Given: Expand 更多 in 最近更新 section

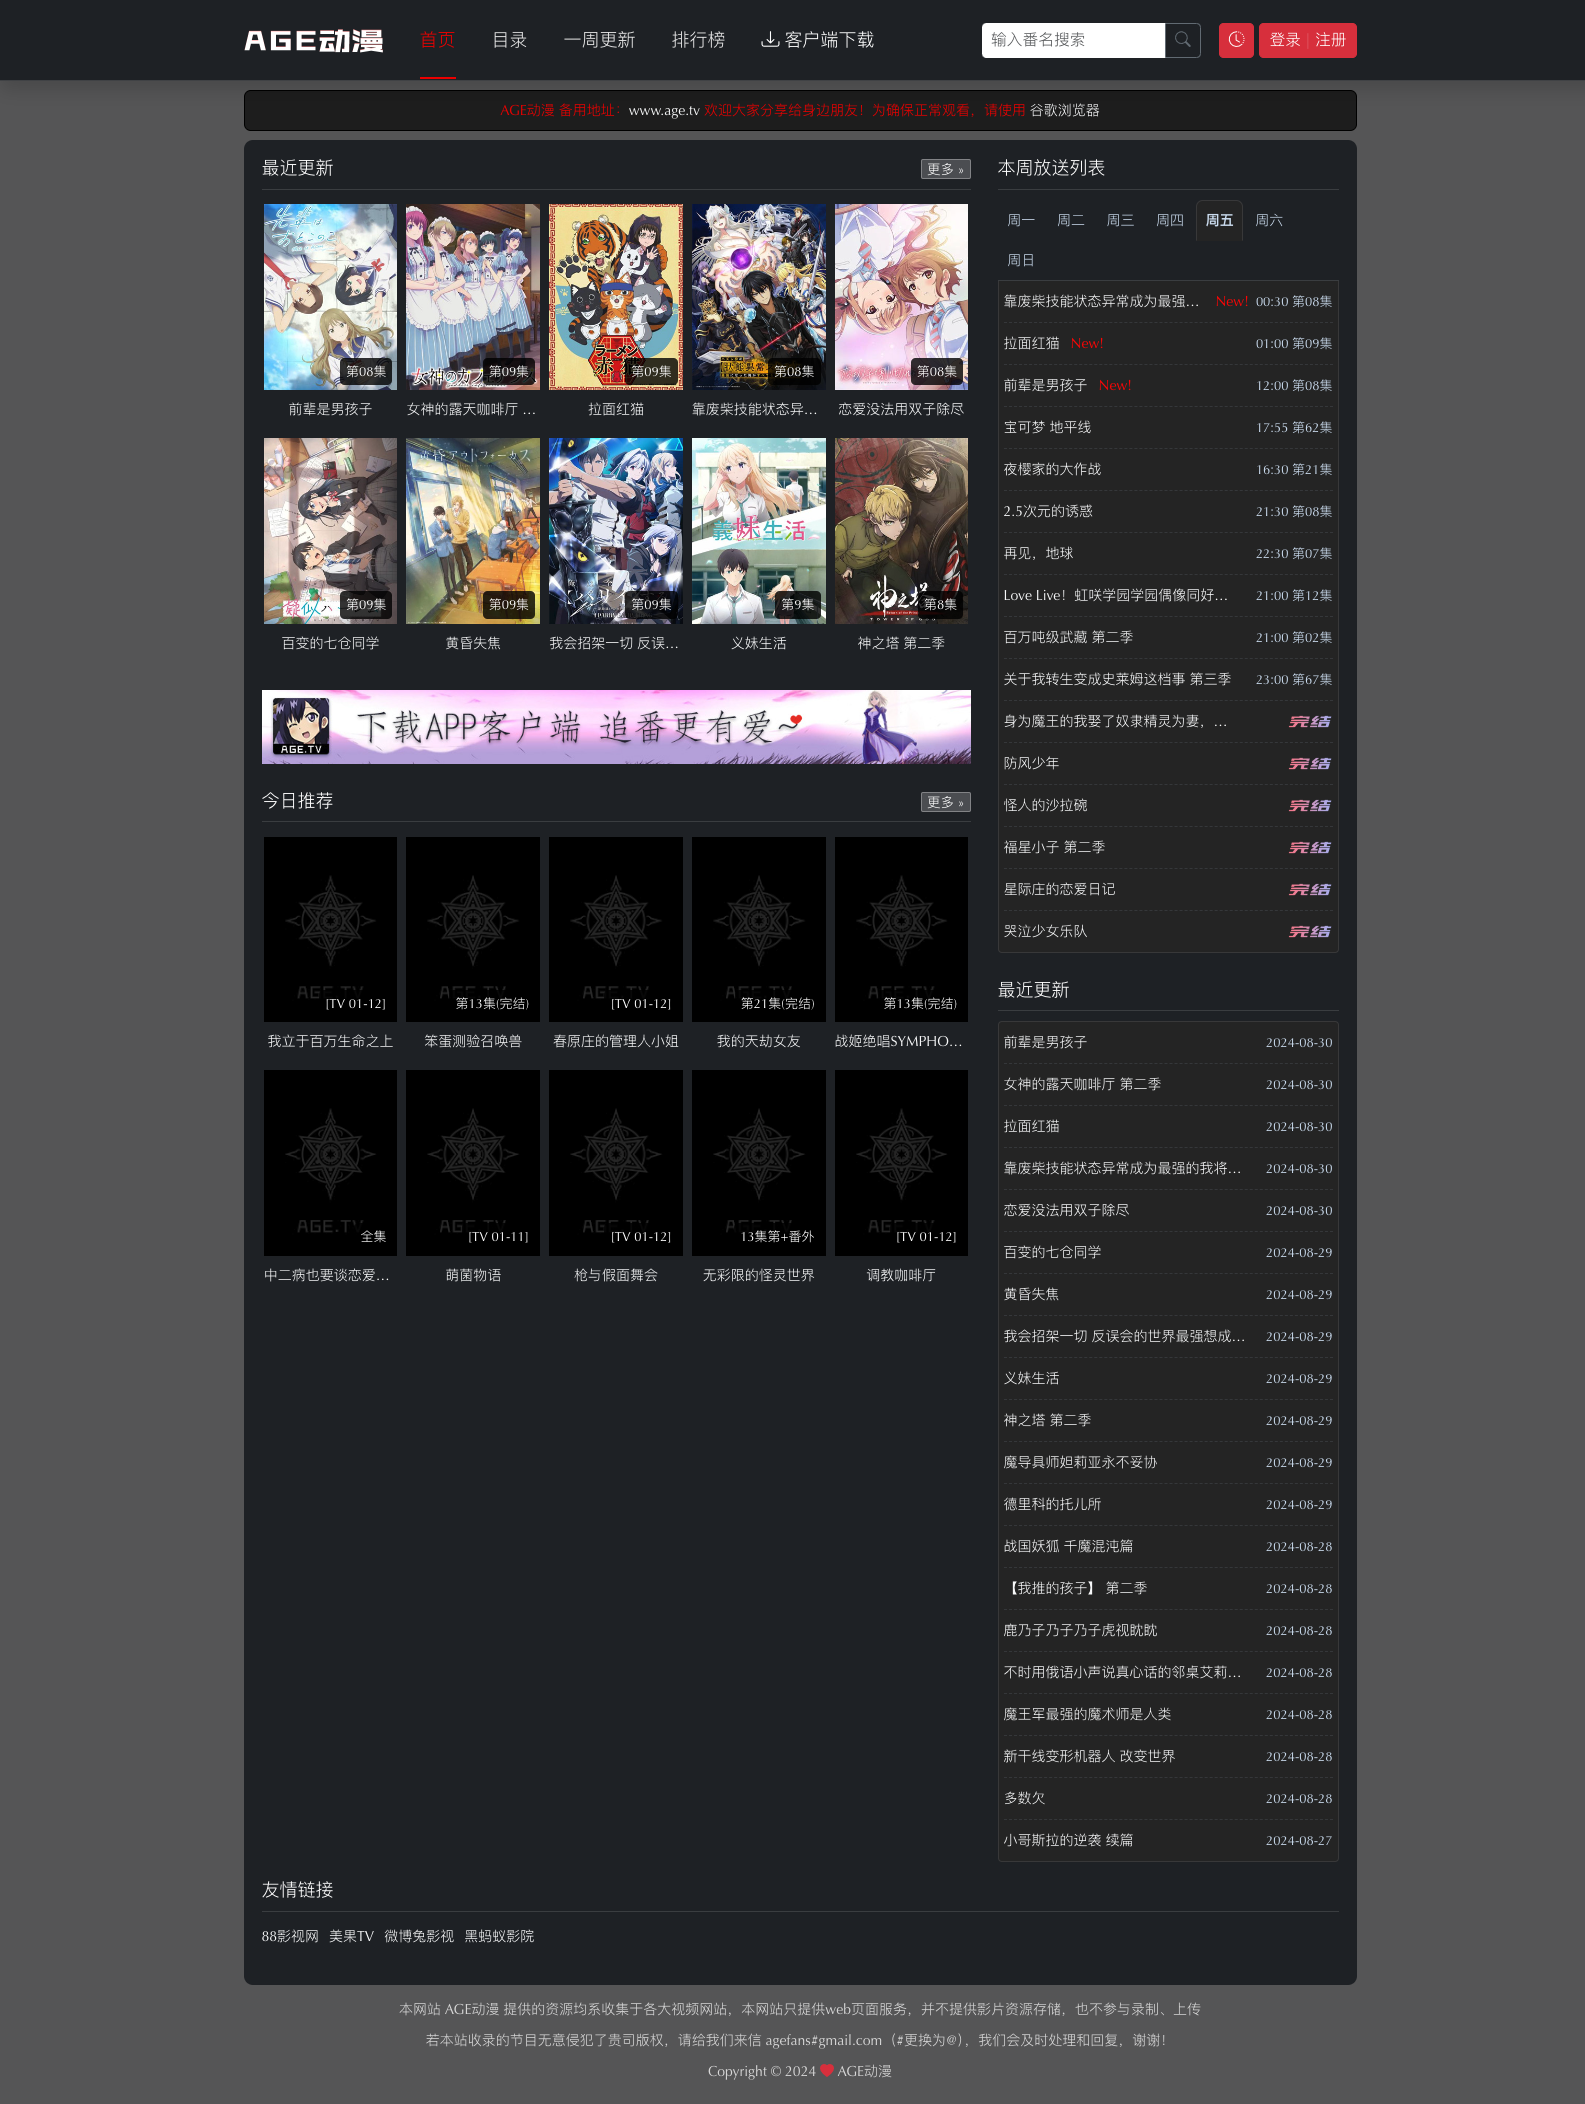Looking at the screenshot, I should point(944,169).
